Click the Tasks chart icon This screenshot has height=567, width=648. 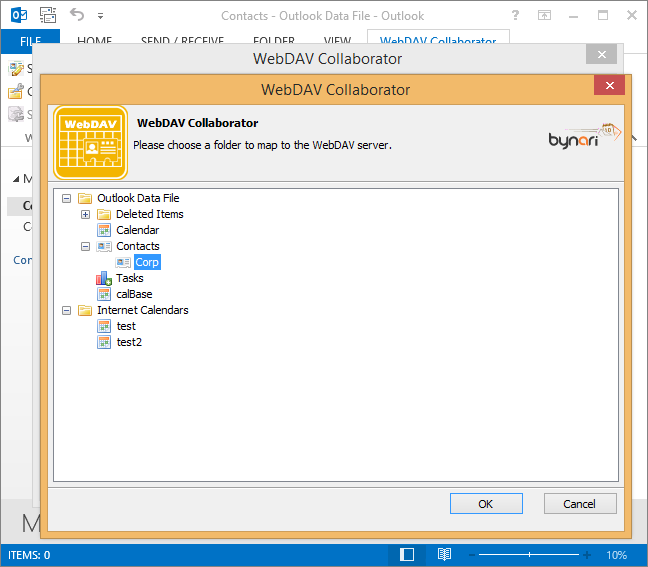pyautogui.click(x=104, y=279)
